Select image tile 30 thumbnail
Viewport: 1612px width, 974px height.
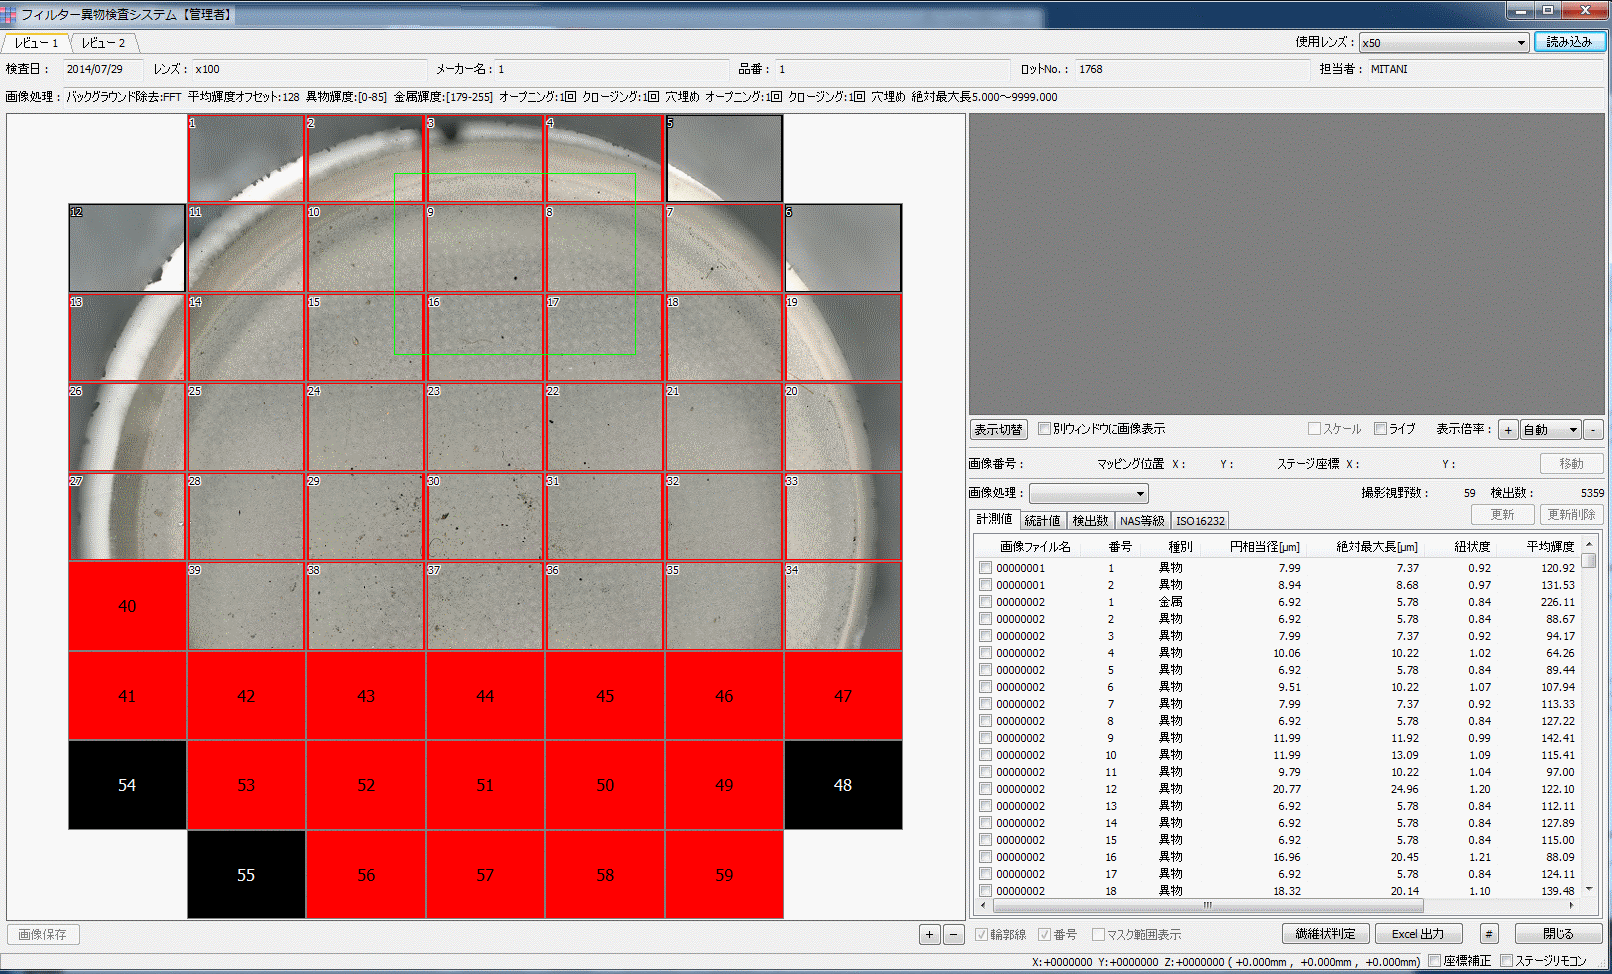point(485,516)
